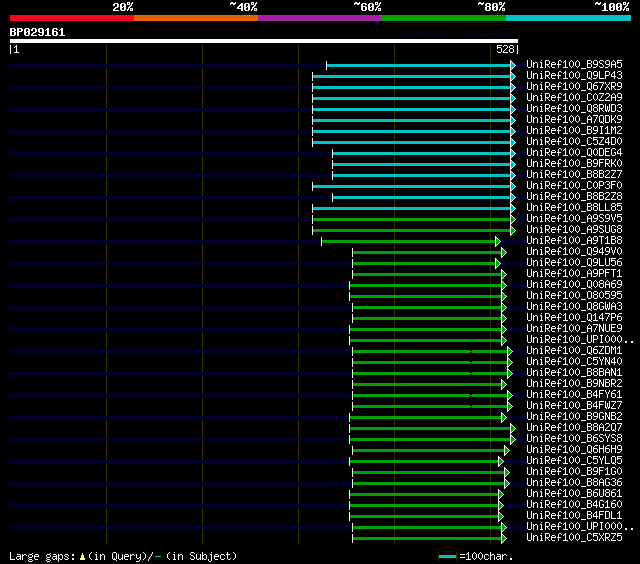The width and height of the screenshot is (640, 564).
Task: Select the UniRef100_A9SUG8 label
Action: pyautogui.click(x=574, y=230)
